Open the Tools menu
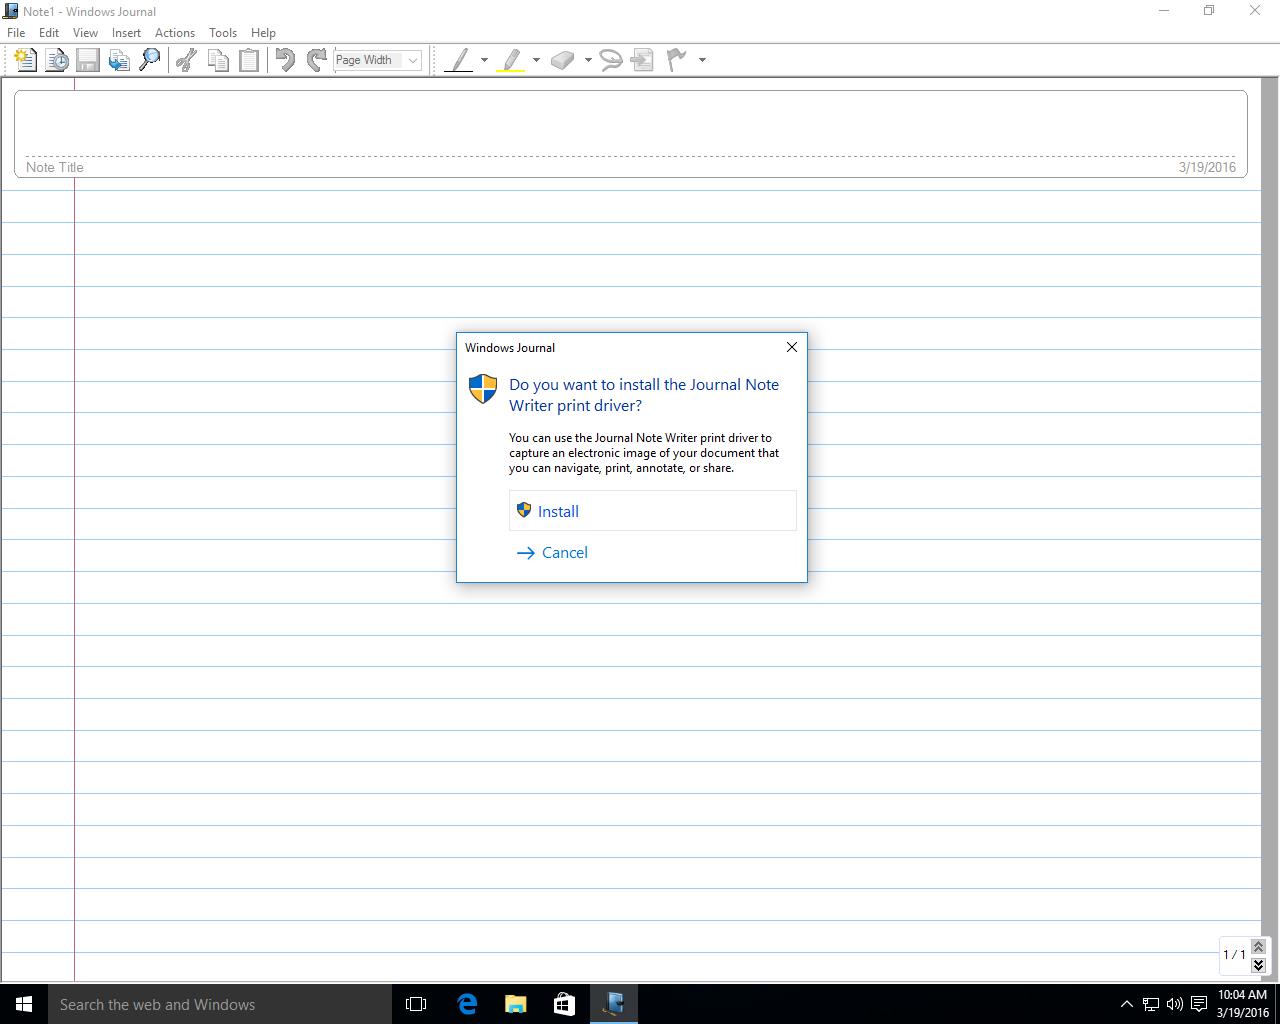This screenshot has width=1280, height=1024. tap(223, 33)
